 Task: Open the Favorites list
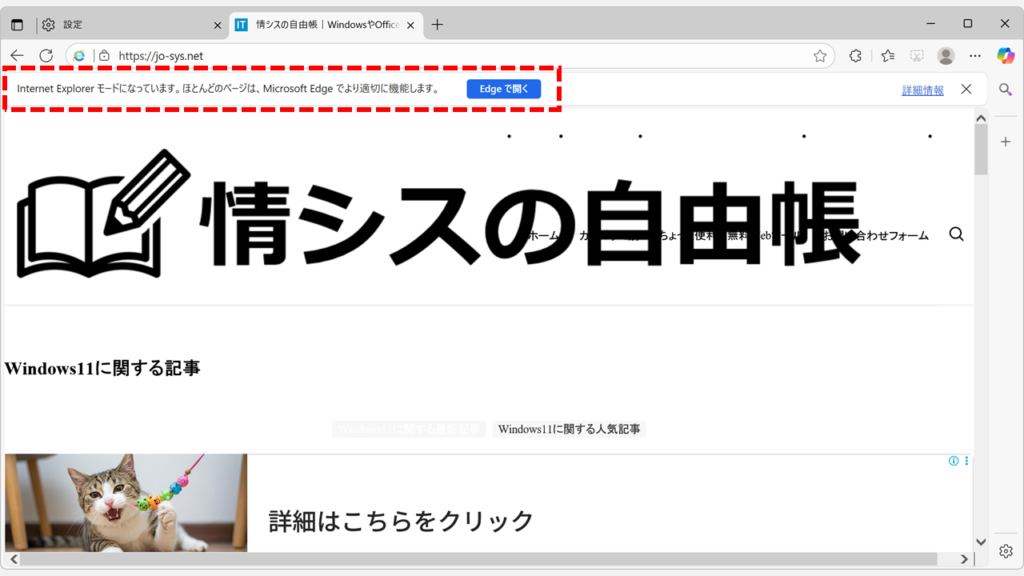point(887,57)
